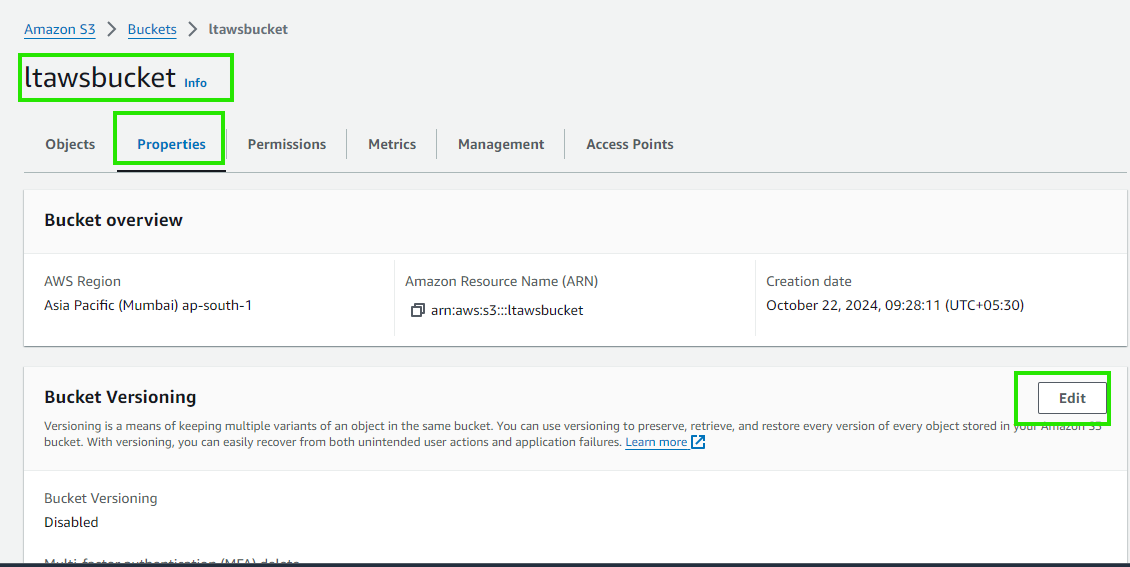Switch to the Metrics tab
The image size is (1130, 567).
point(392,144)
